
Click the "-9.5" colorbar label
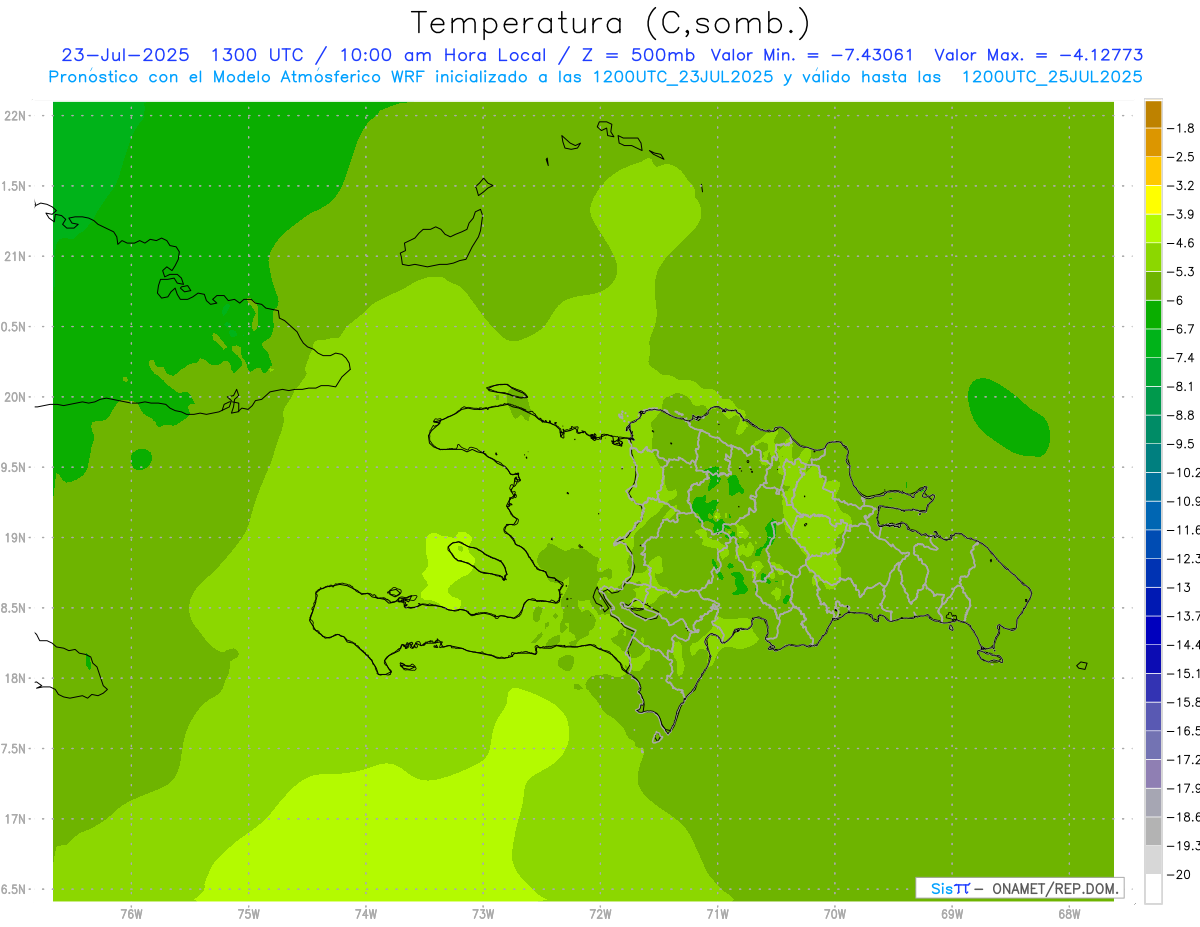1182,444
